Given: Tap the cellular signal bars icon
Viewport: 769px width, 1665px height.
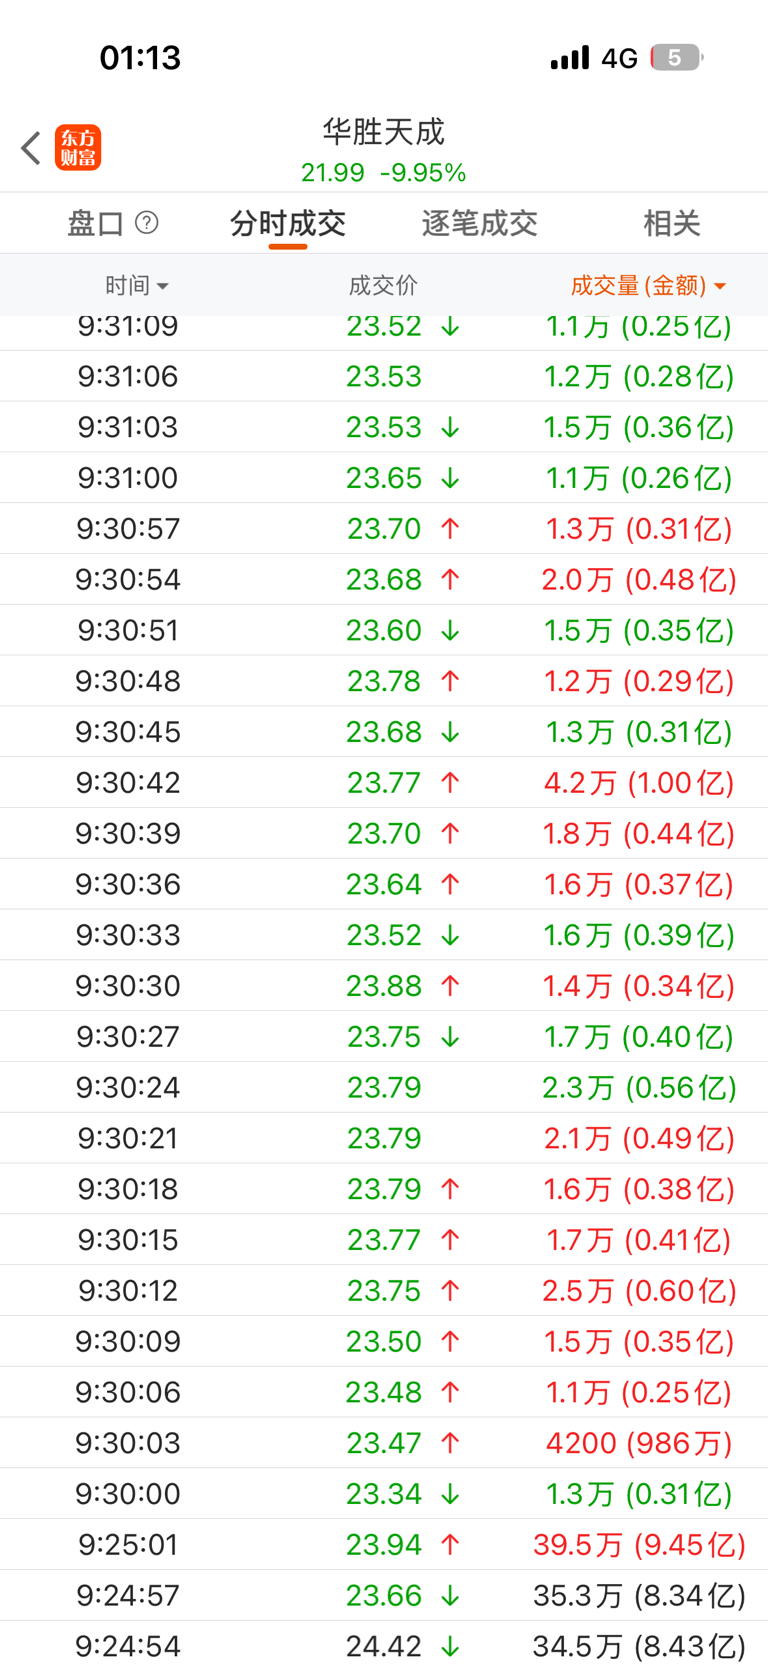Looking at the screenshot, I should point(570,58).
